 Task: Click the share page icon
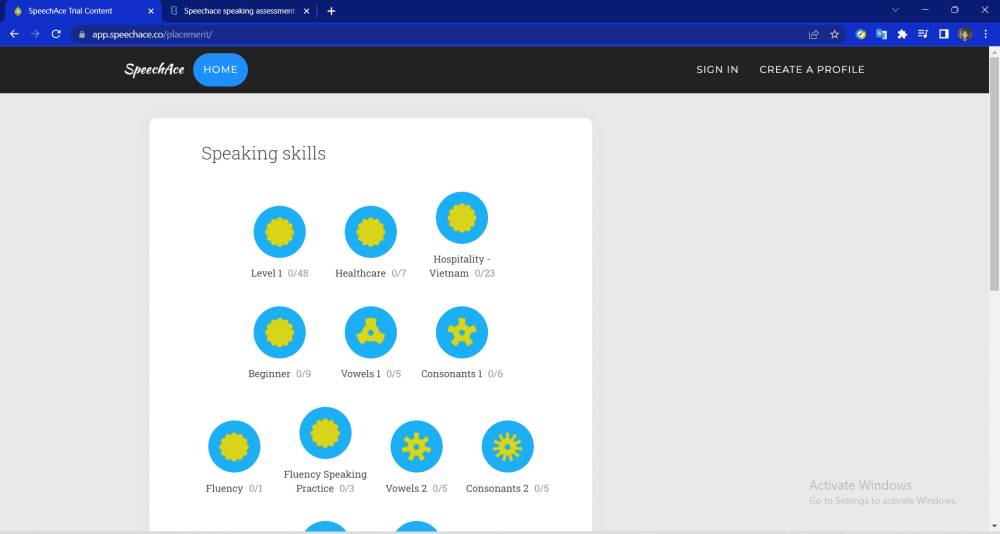[814, 34]
